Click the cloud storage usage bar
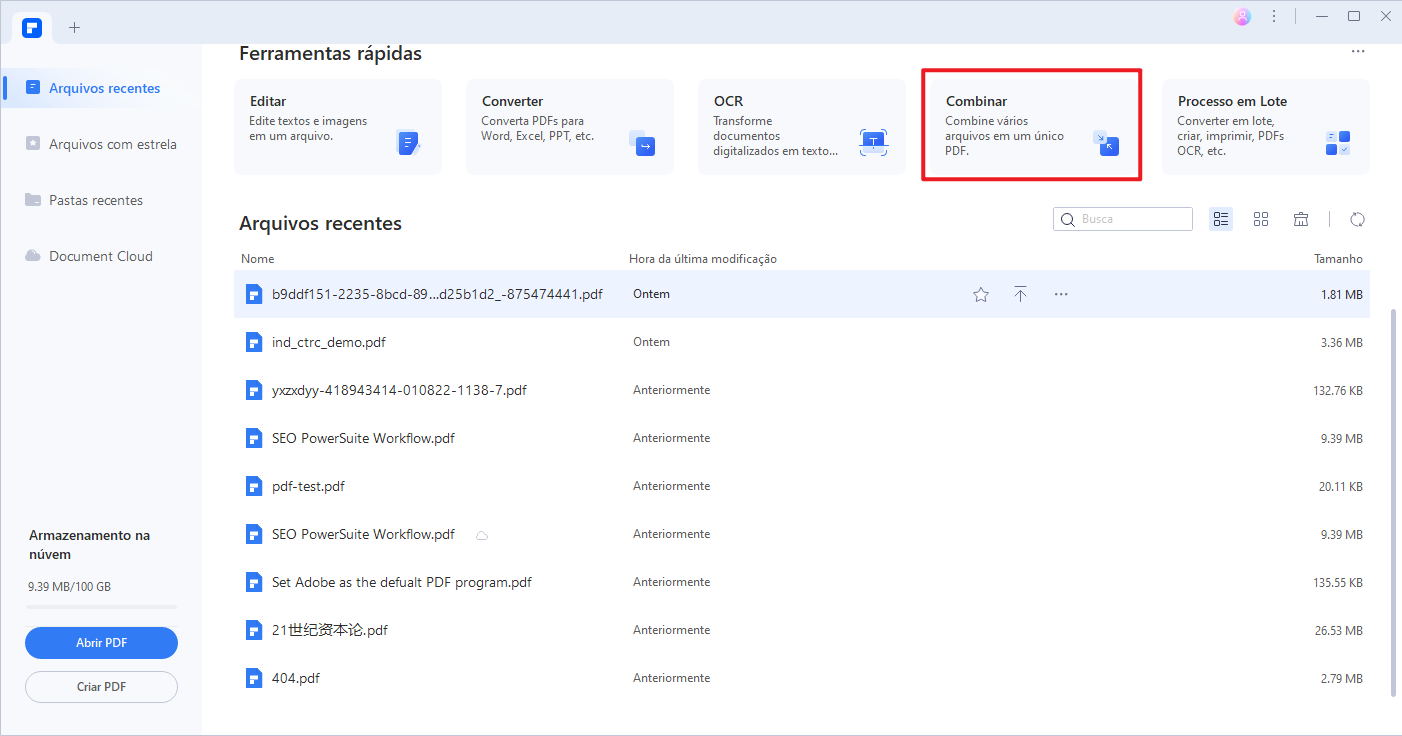Image resolution: width=1402 pixels, height=736 pixels. (101, 606)
